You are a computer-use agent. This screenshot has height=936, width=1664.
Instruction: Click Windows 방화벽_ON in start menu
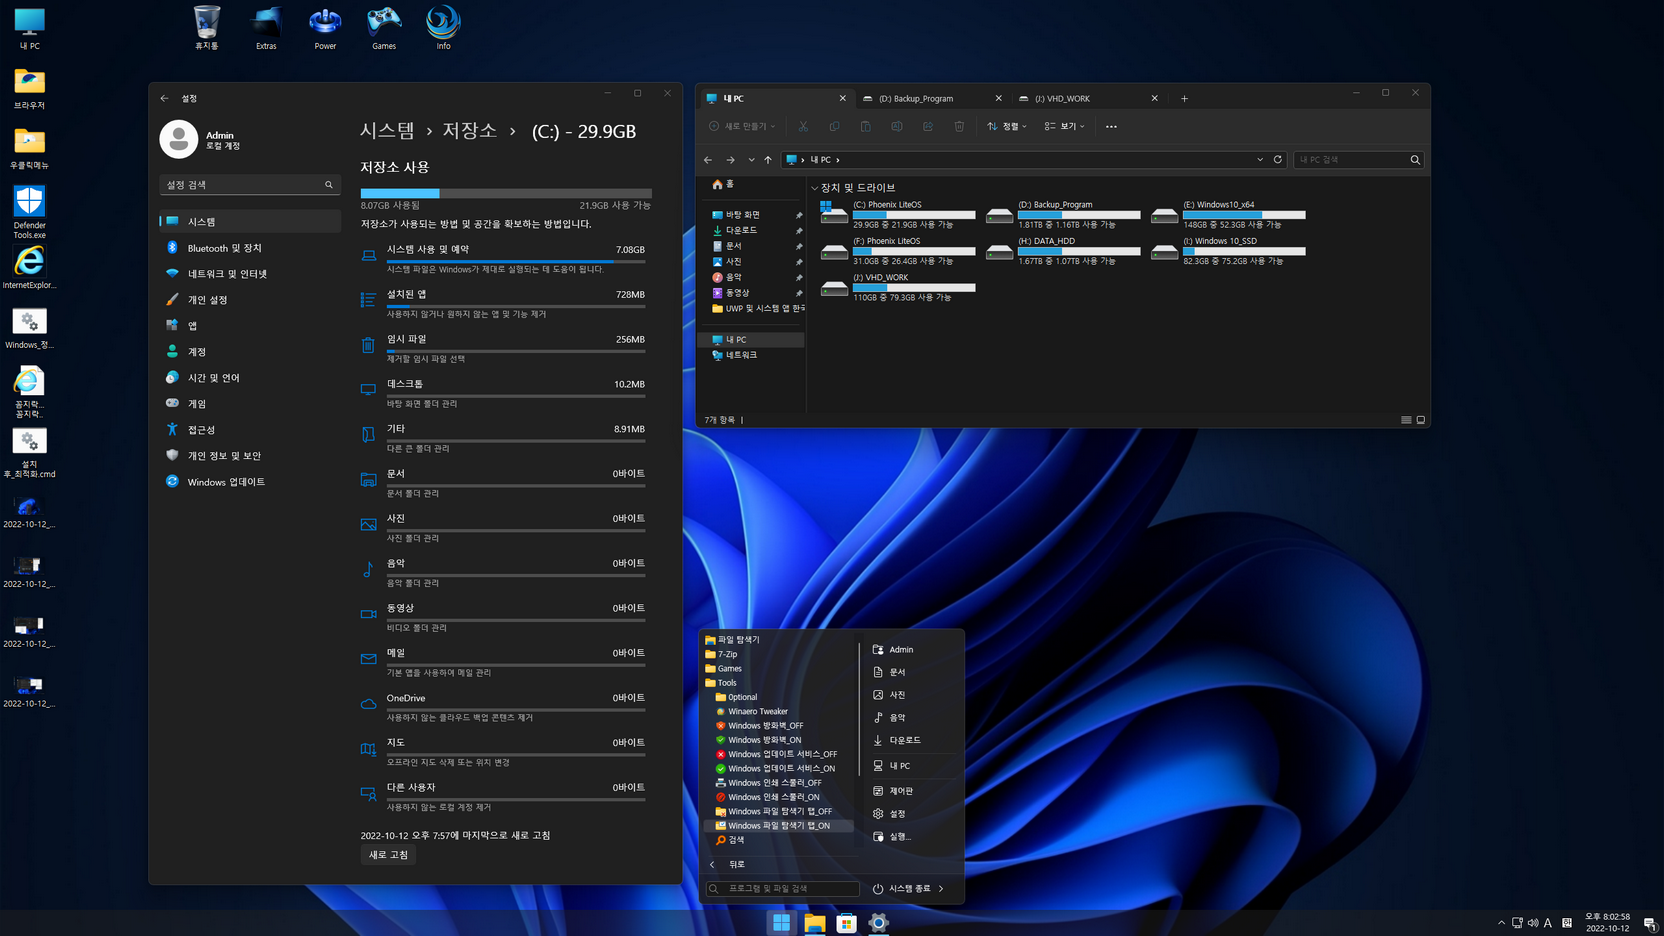pos(765,740)
